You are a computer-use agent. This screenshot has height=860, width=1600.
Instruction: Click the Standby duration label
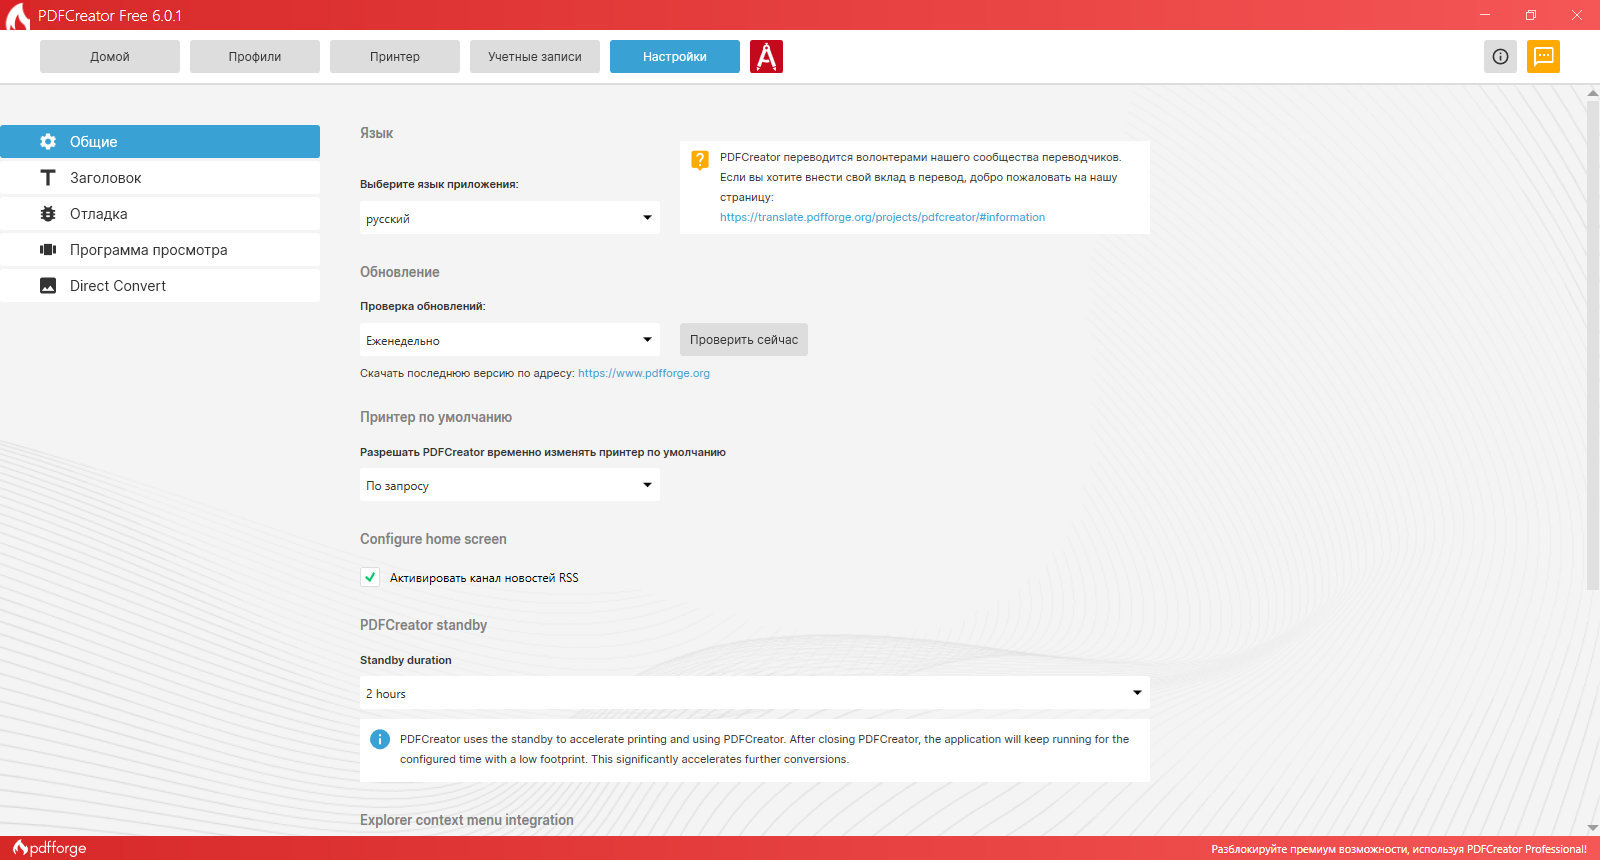406,660
